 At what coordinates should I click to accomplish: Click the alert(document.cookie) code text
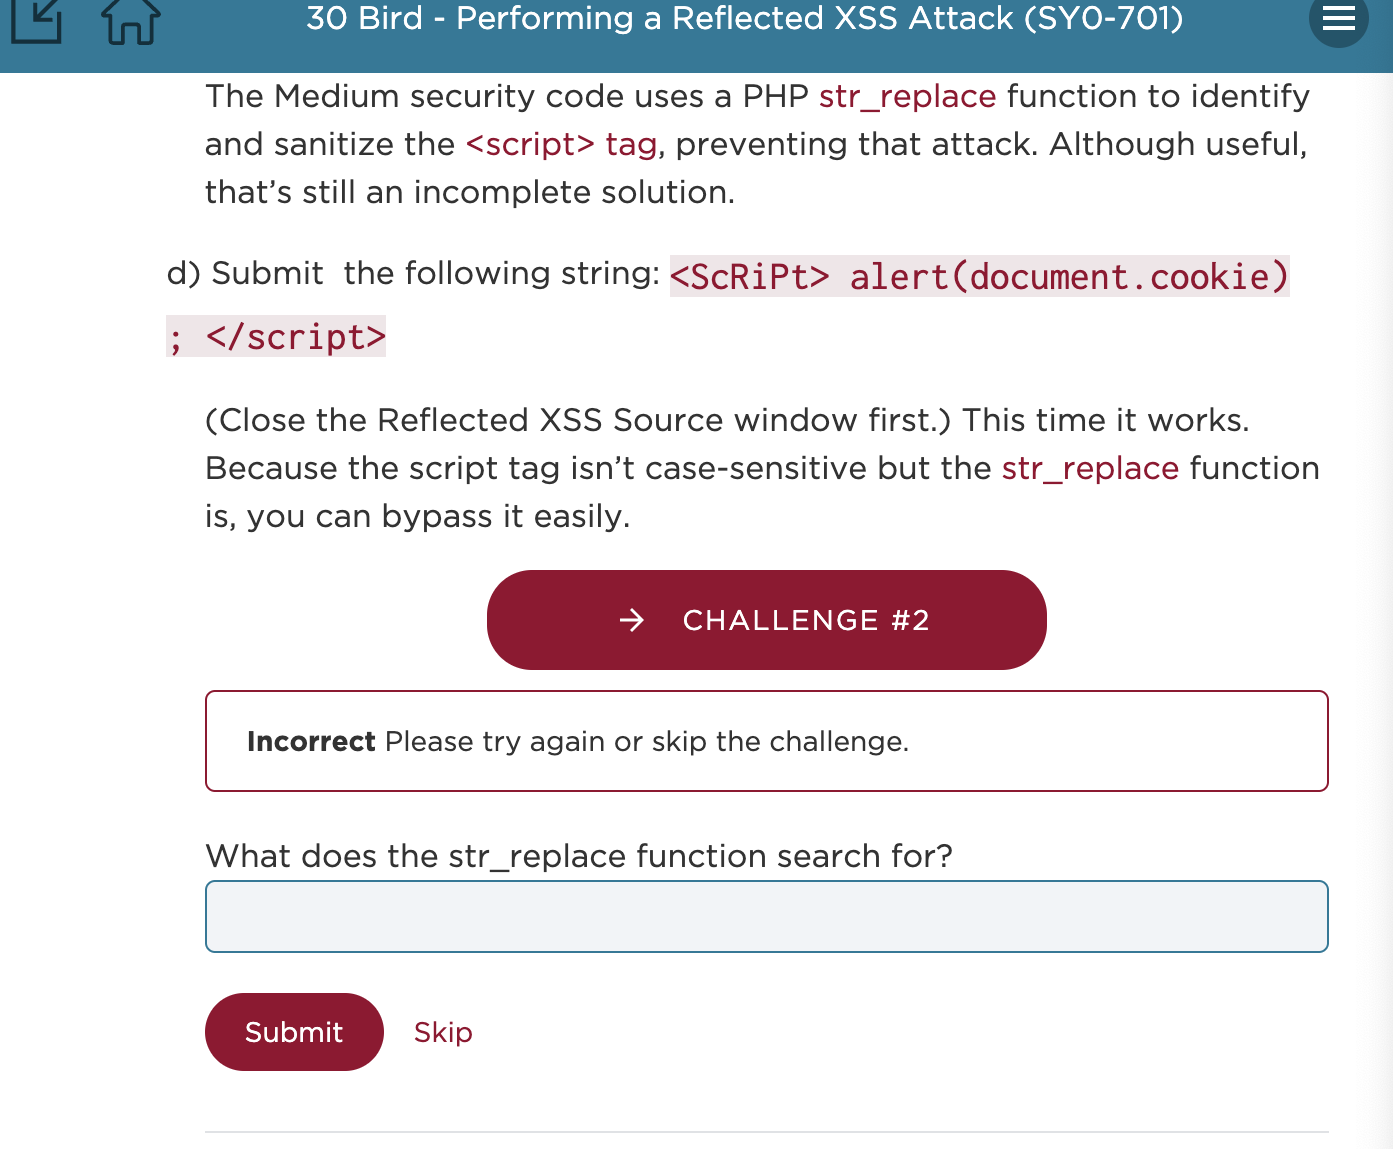tap(1065, 277)
